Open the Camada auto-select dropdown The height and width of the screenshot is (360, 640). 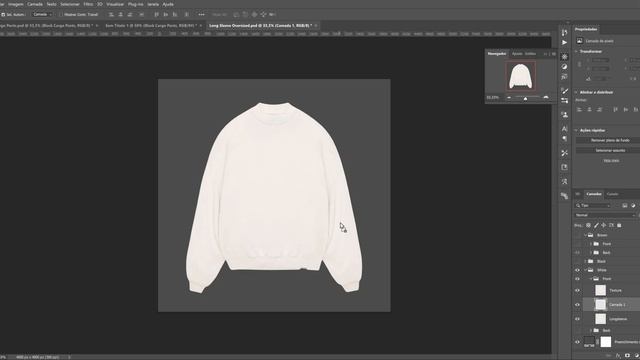click(x=42, y=14)
